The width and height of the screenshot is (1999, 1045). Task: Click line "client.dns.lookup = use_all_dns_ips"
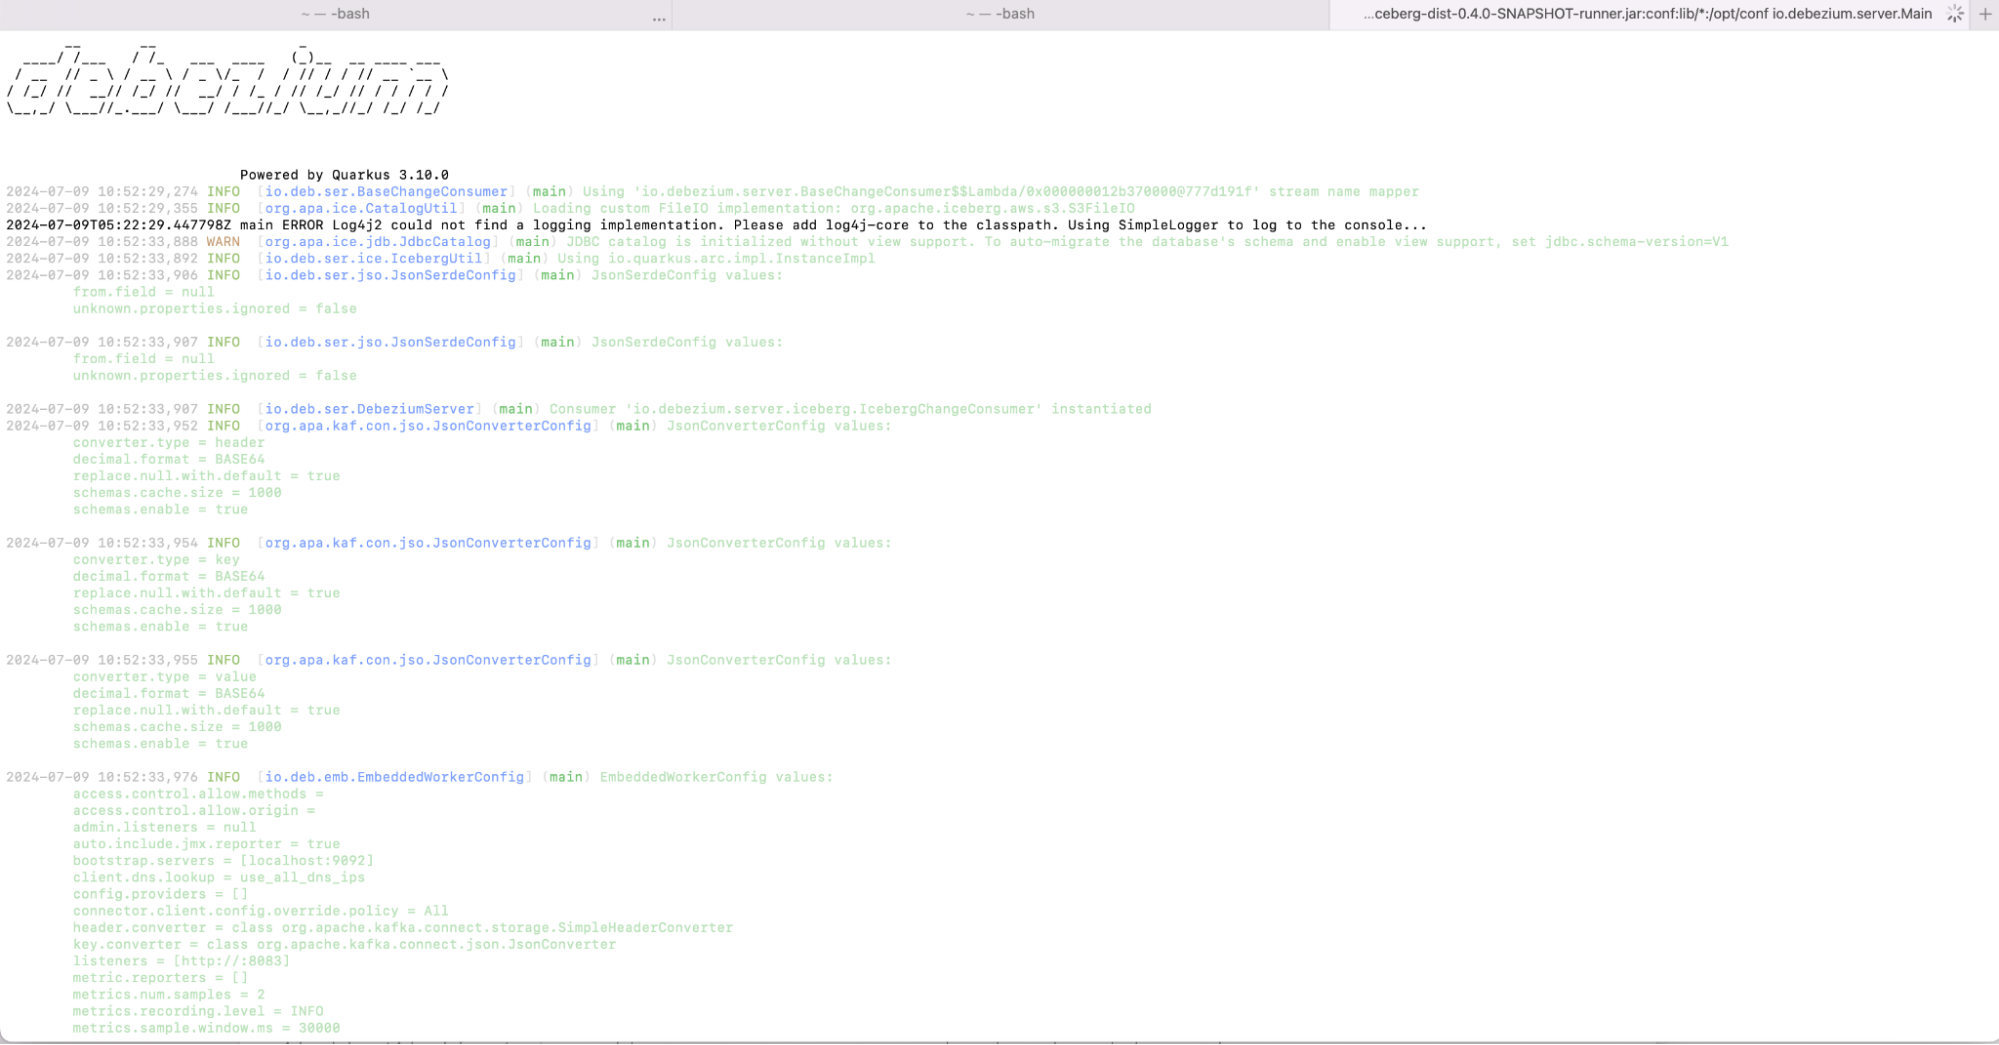[x=219, y=878]
